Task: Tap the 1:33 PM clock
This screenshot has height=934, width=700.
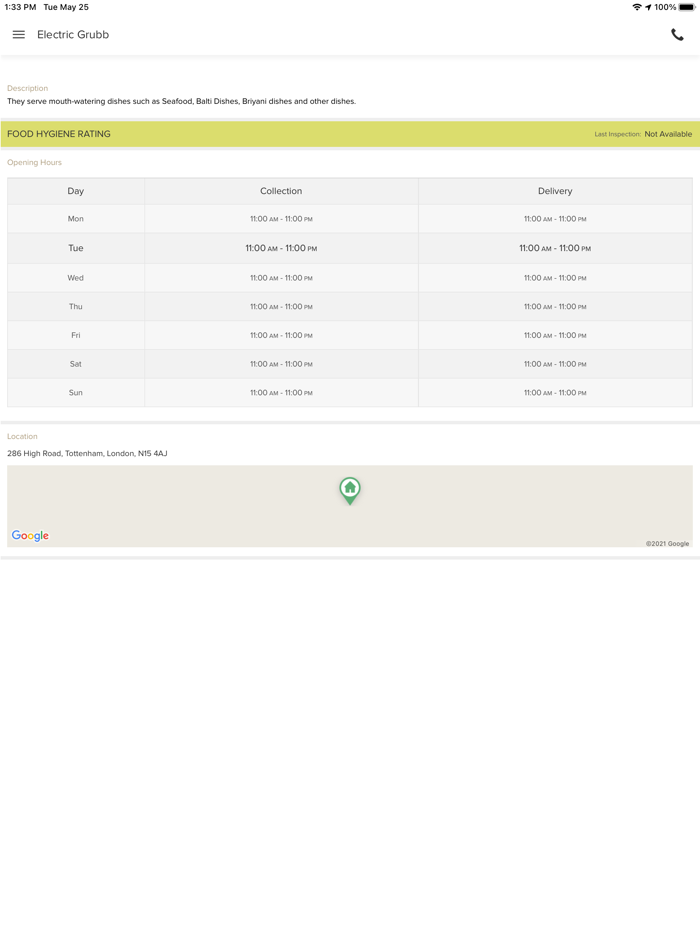Action: point(20,7)
